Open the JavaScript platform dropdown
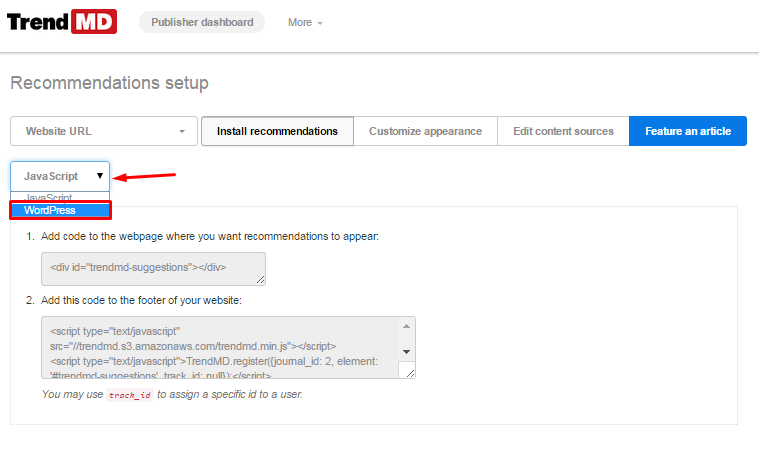This screenshot has height=461, width=759. pos(60,176)
